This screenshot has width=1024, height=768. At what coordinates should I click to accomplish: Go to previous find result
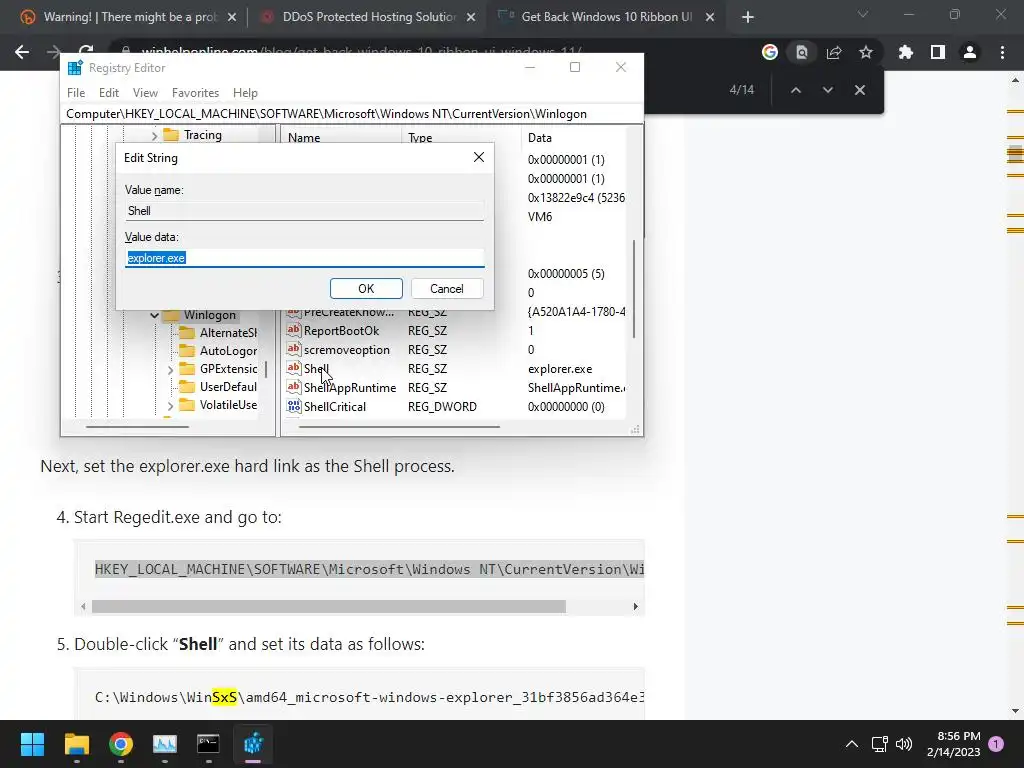click(x=795, y=90)
